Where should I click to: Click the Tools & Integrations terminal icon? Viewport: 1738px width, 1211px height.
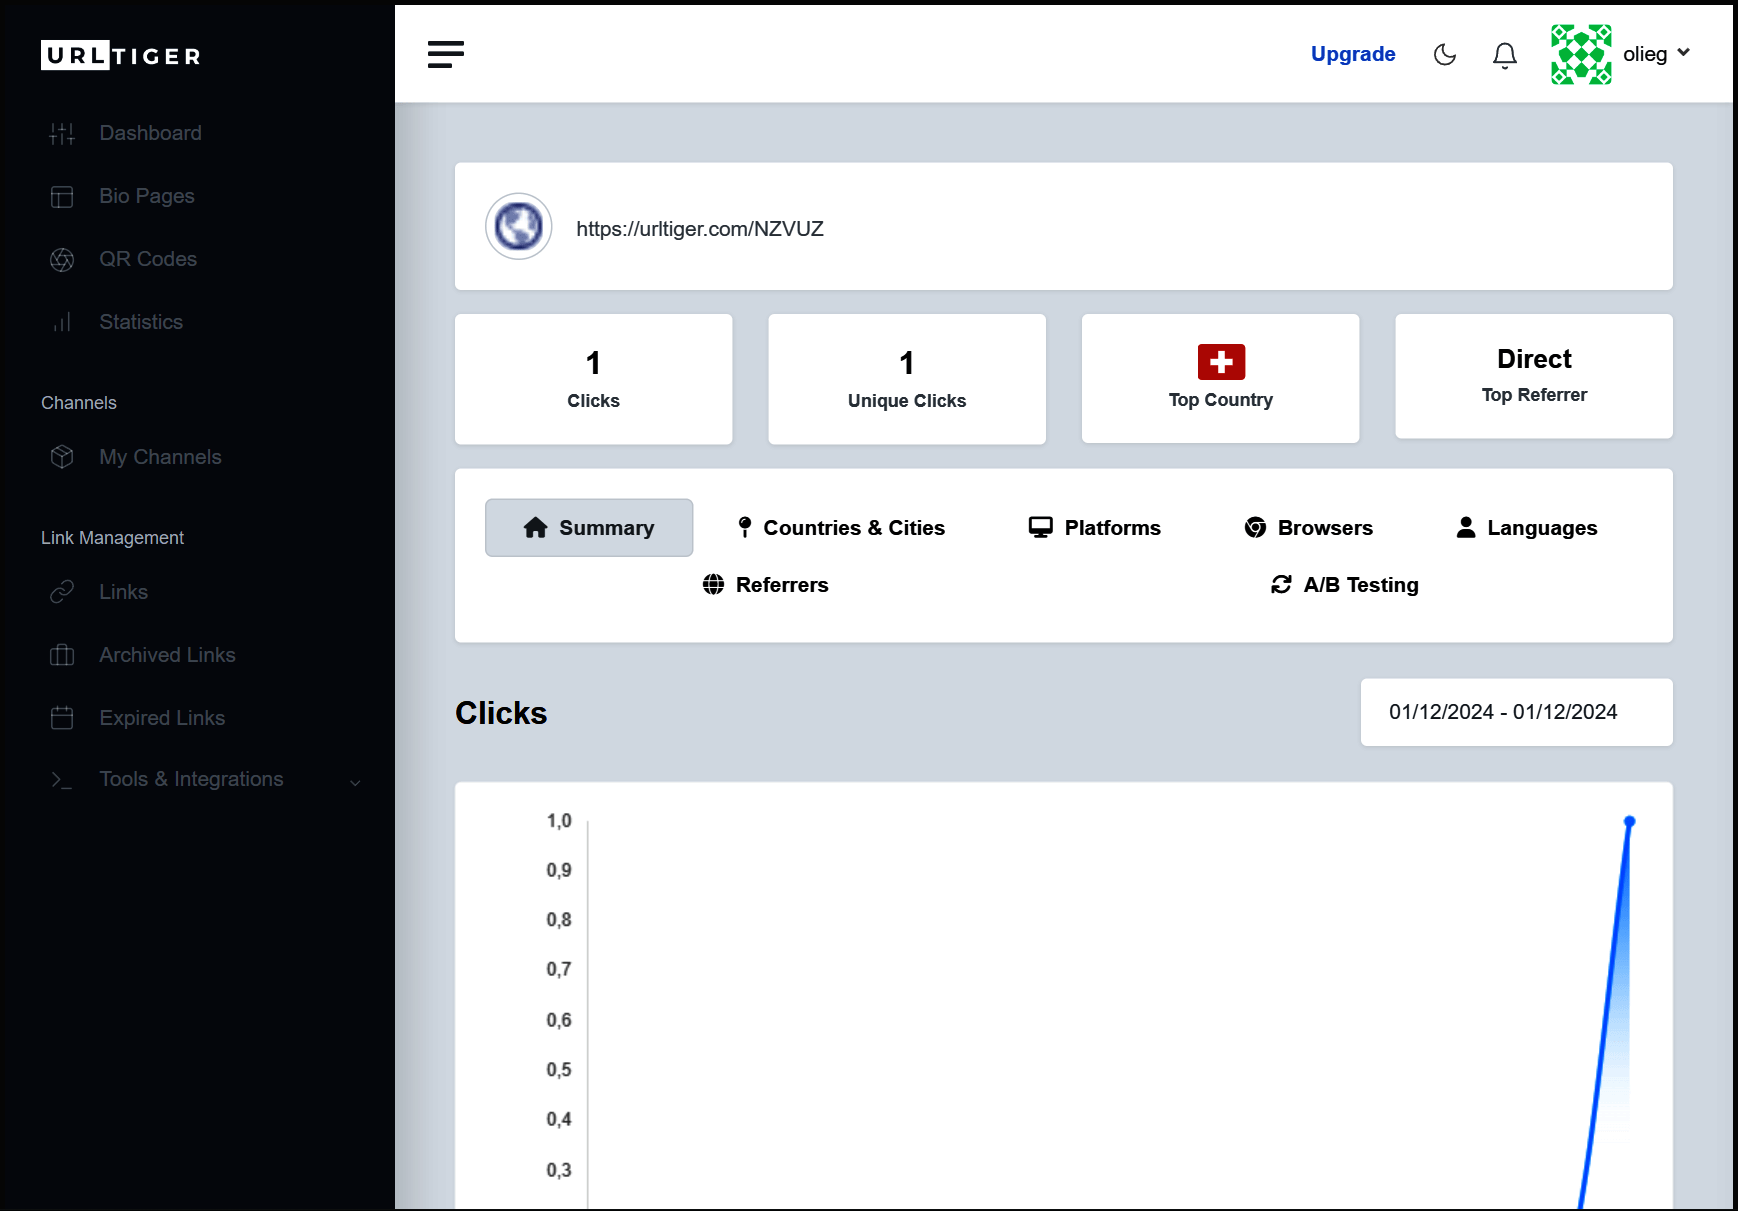[62, 780]
